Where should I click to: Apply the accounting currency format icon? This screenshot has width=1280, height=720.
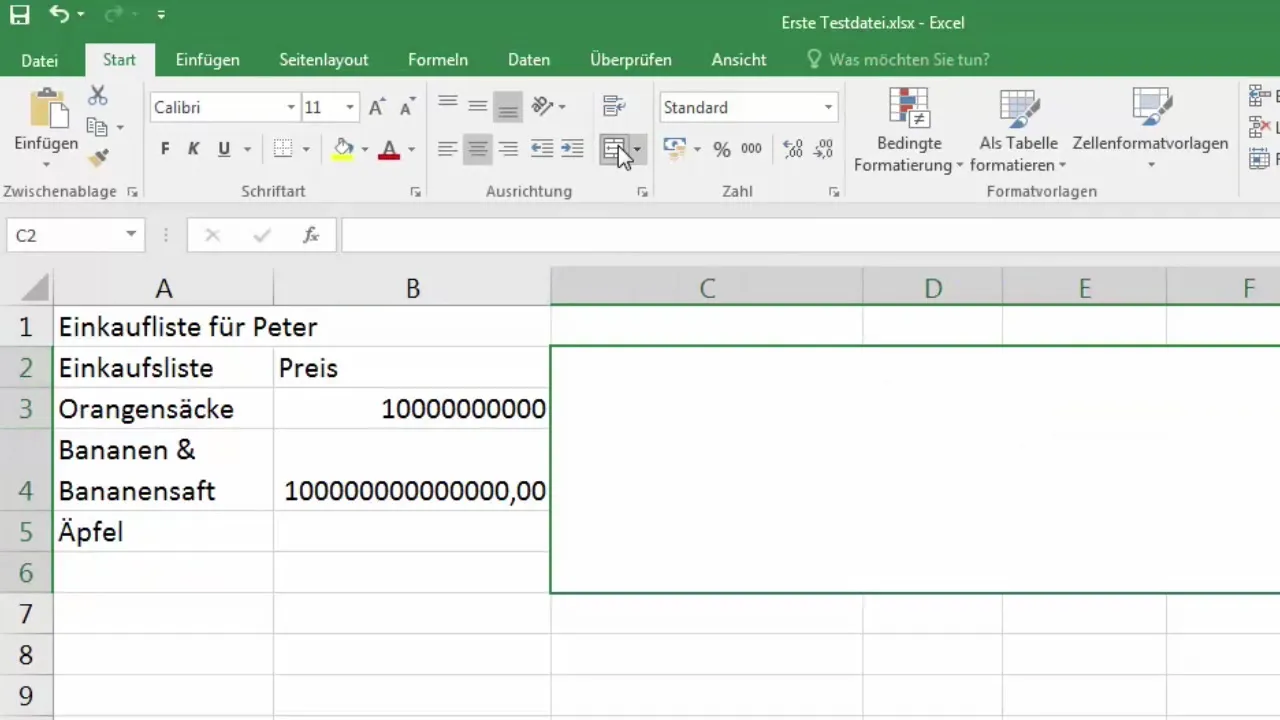click(x=675, y=149)
